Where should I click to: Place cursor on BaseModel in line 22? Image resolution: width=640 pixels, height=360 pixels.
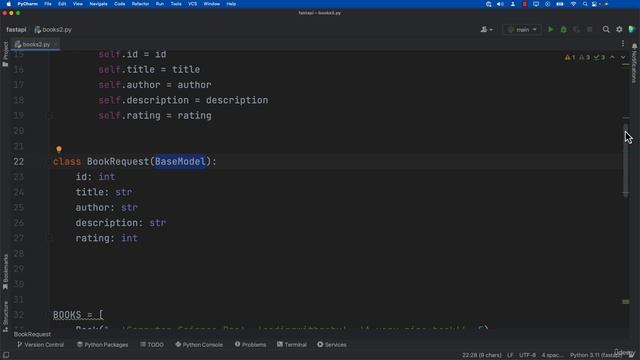(x=180, y=162)
